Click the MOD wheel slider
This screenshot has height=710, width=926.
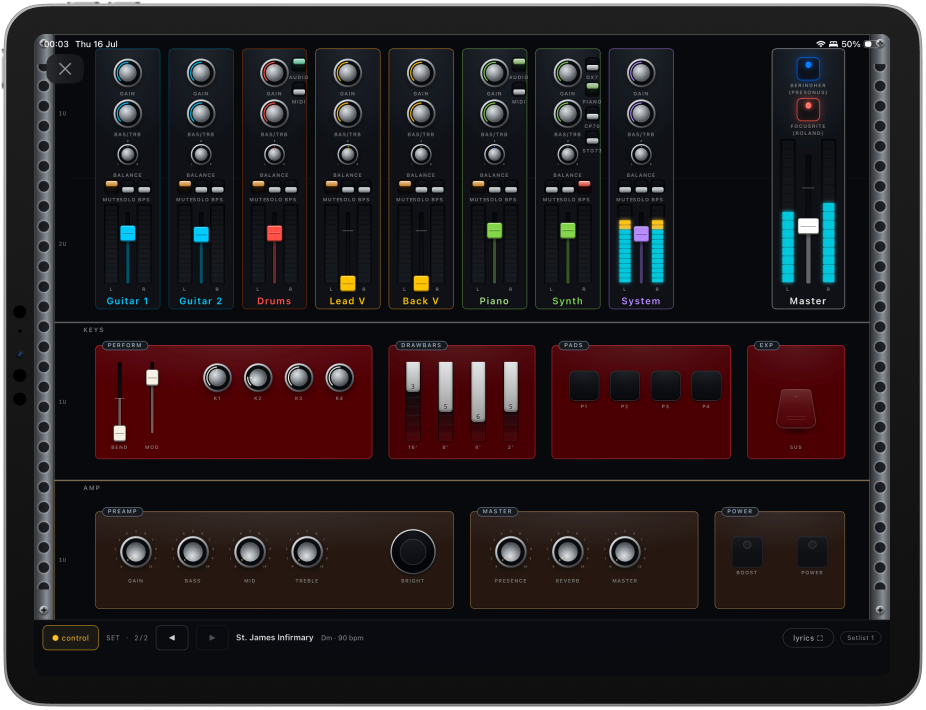152,378
